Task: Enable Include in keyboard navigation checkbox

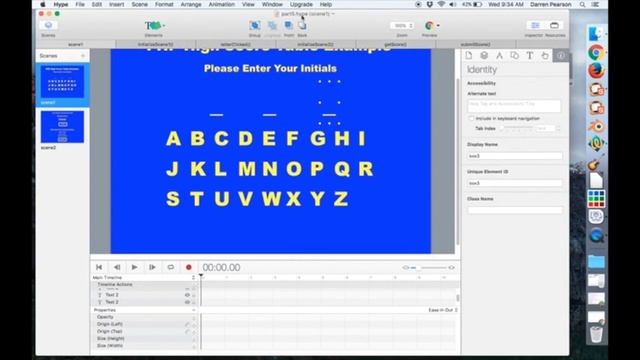Action: tap(471, 118)
